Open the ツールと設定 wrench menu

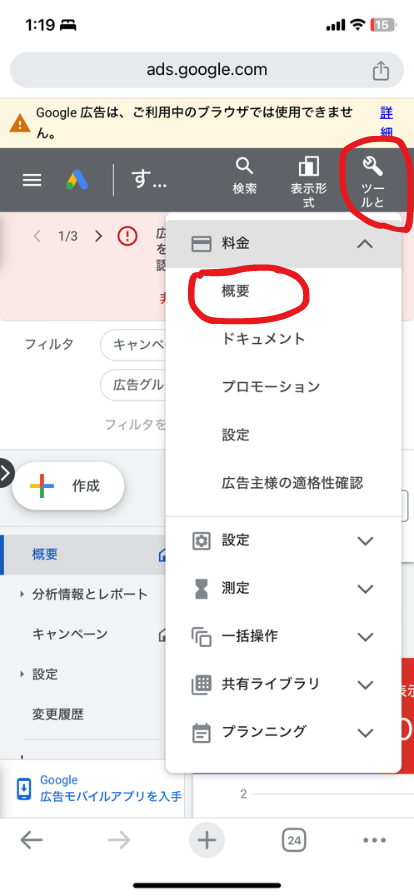tap(373, 183)
